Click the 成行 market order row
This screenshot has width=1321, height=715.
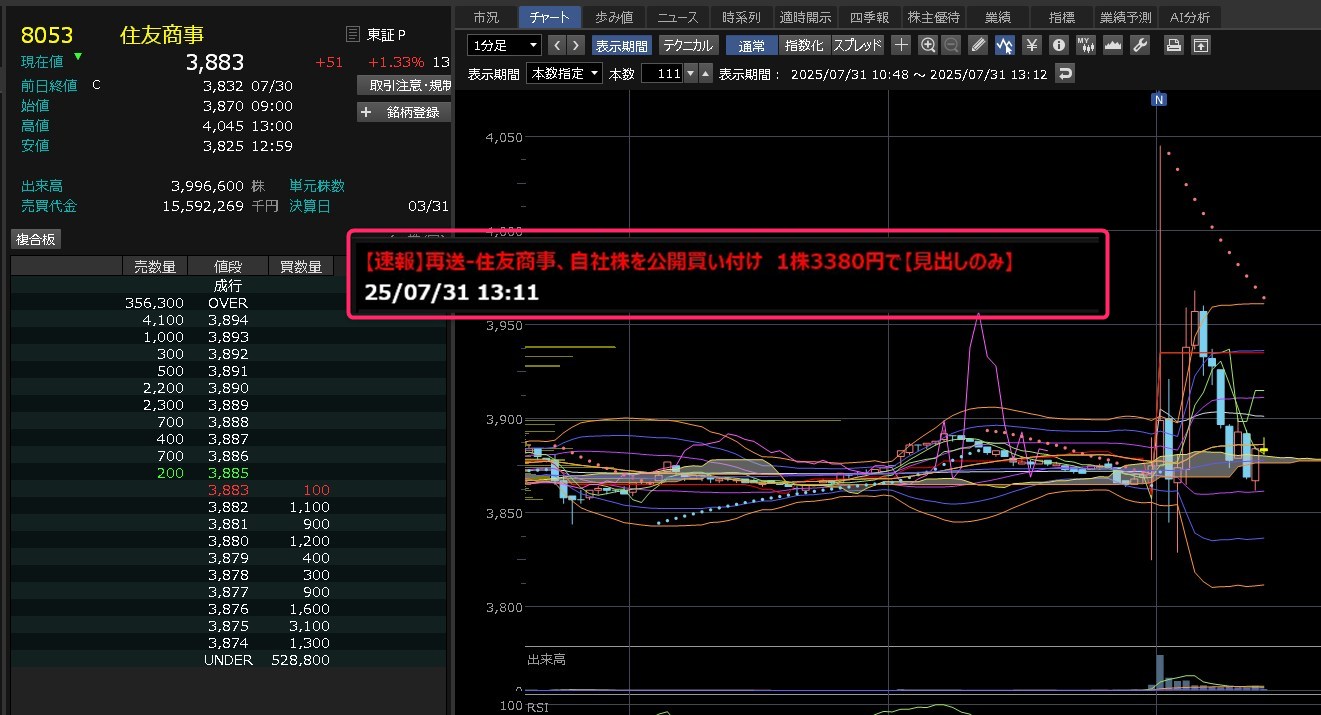pos(228,285)
